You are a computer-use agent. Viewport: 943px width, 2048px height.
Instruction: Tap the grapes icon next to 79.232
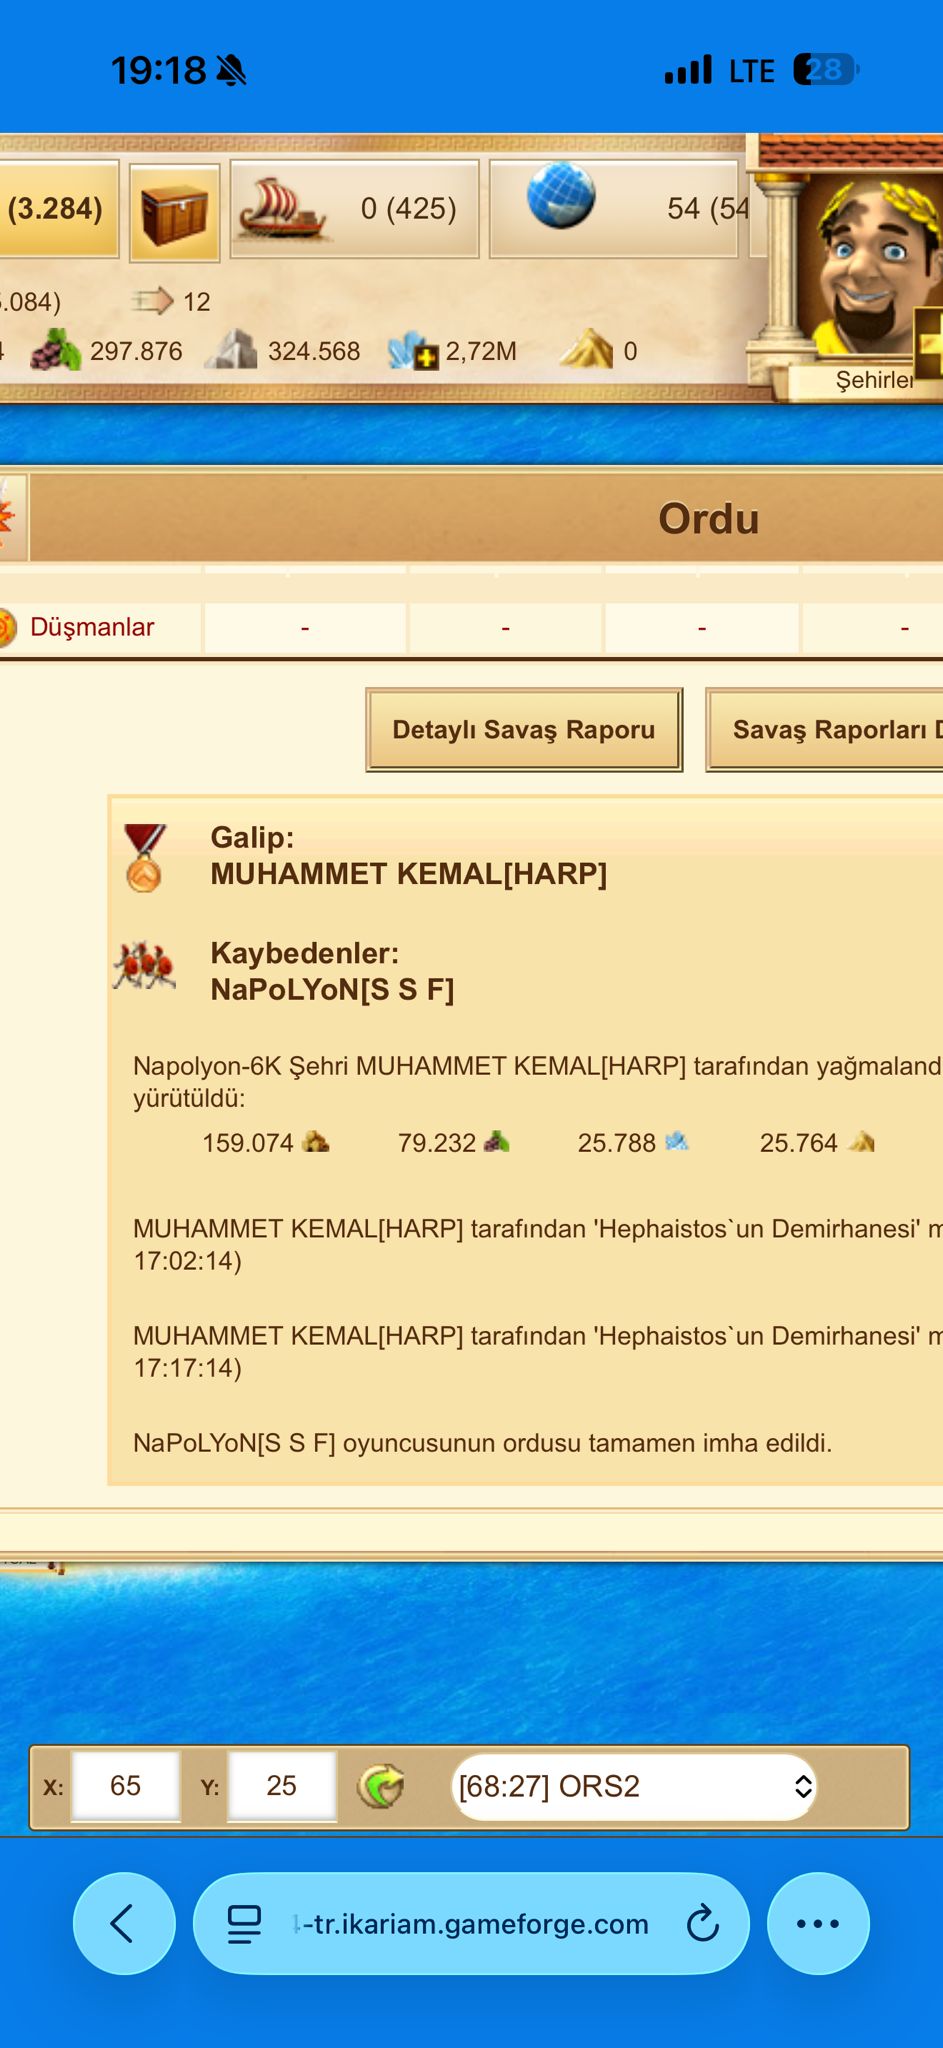(x=497, y=1141)
